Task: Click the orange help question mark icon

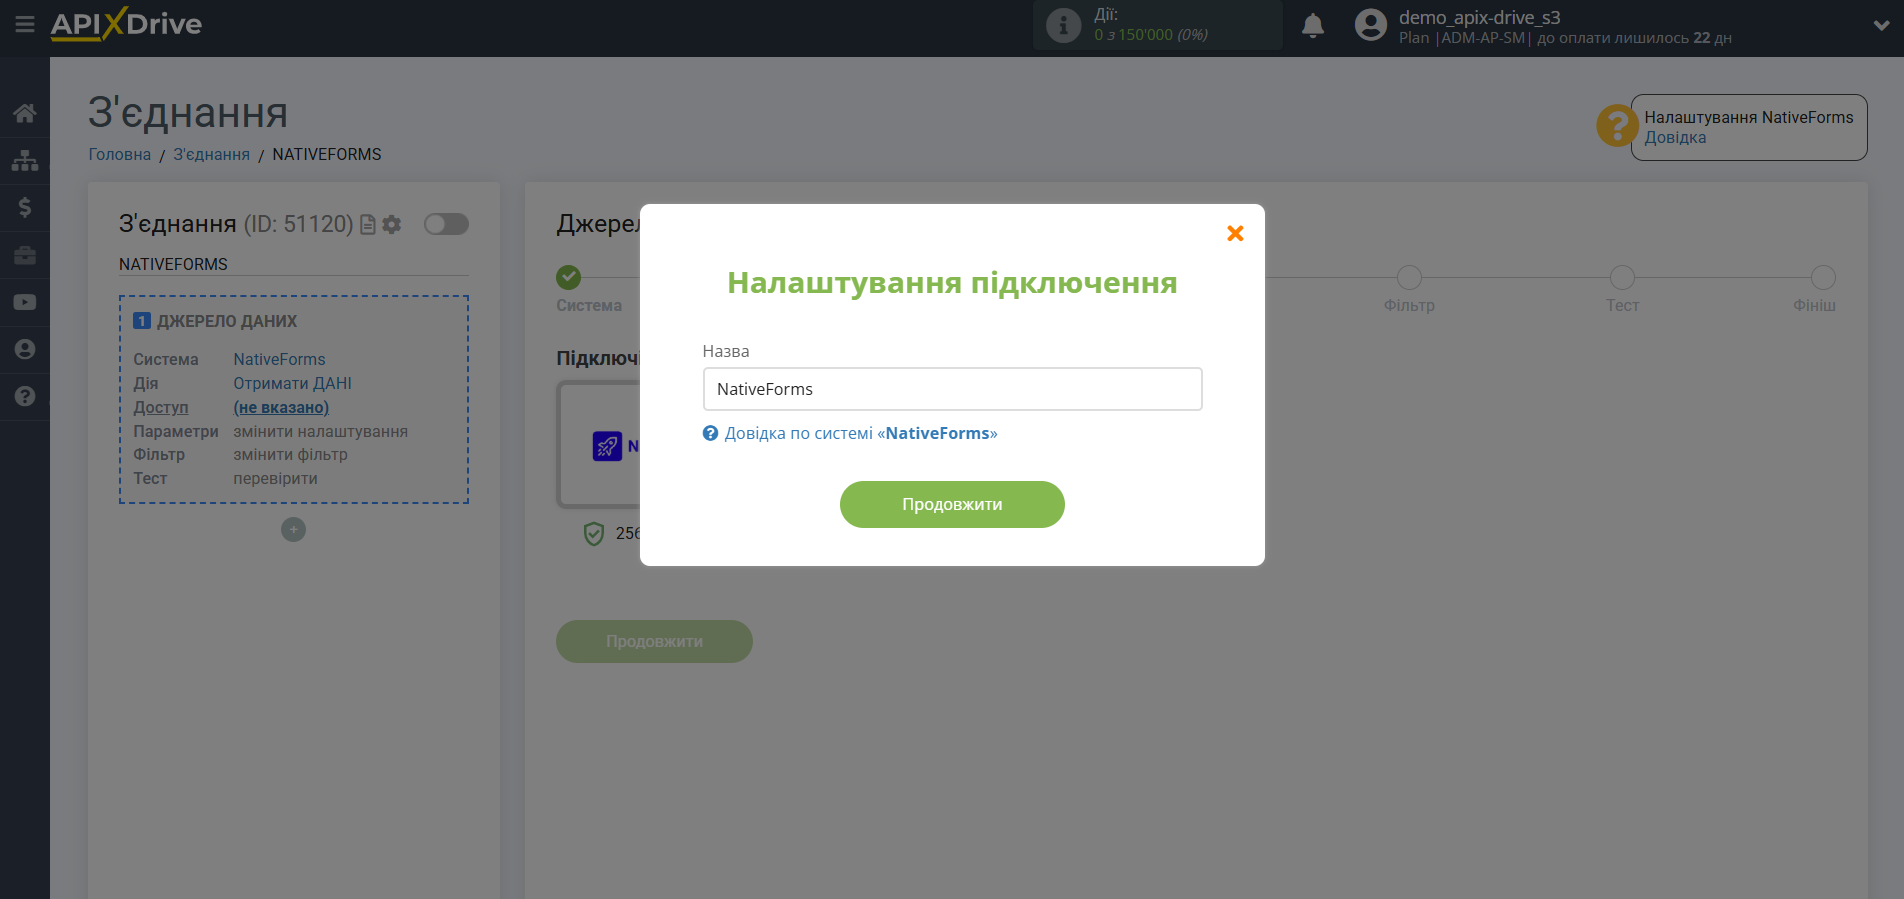Action: (1617, 126)
